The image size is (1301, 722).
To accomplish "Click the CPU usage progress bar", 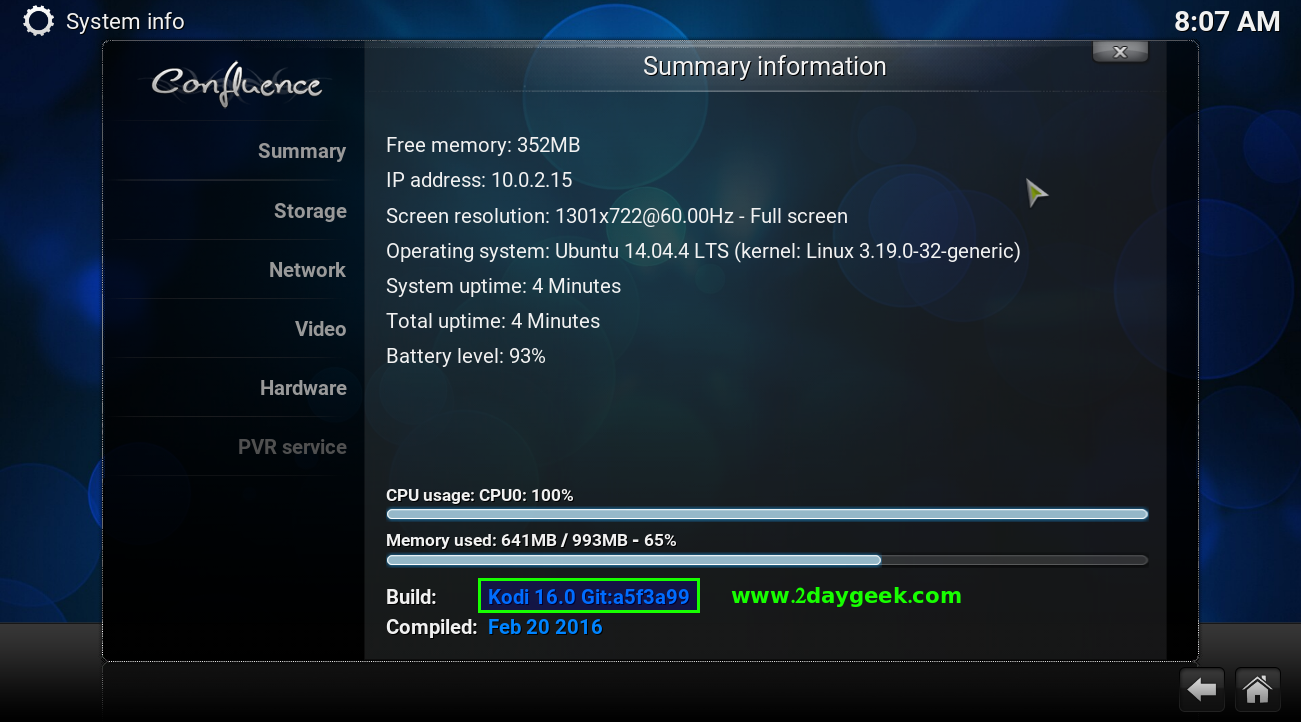I will (767, 514).
